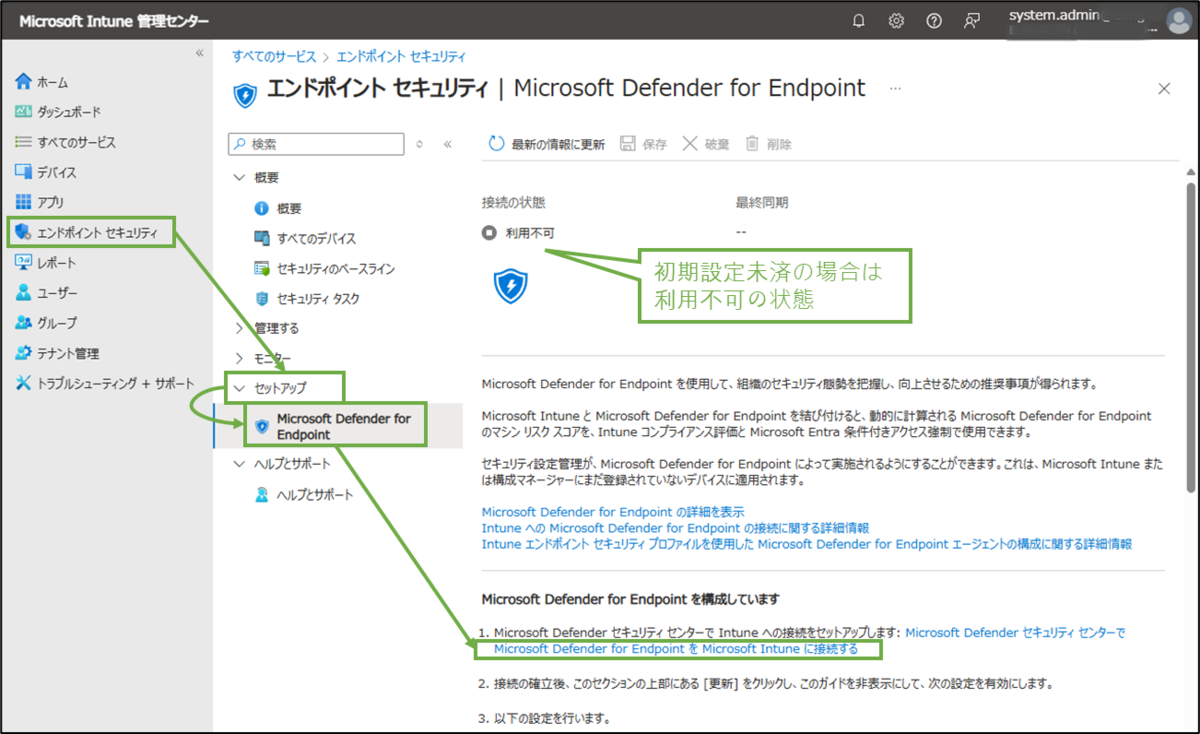Collapse the blade menu with double chevron
This screenshot has width=1200, height=734.
pyautogui.click(x=448, y=144)
